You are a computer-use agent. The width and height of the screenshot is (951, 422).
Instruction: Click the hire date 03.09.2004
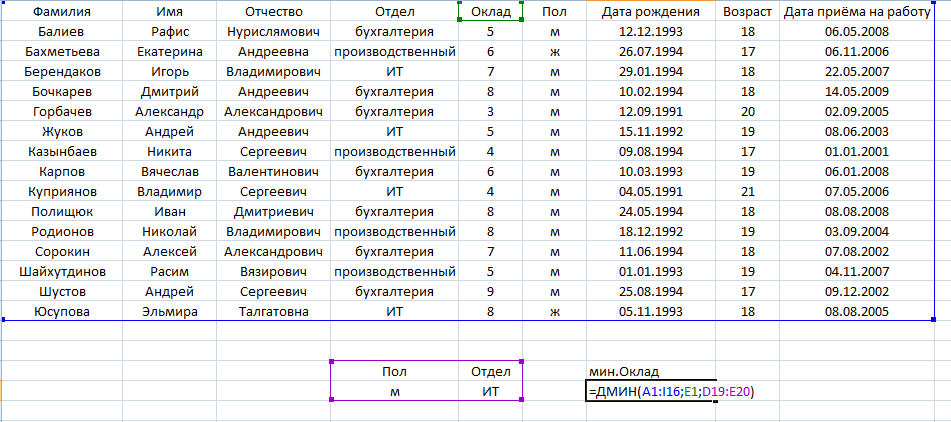tap(857, 232)
